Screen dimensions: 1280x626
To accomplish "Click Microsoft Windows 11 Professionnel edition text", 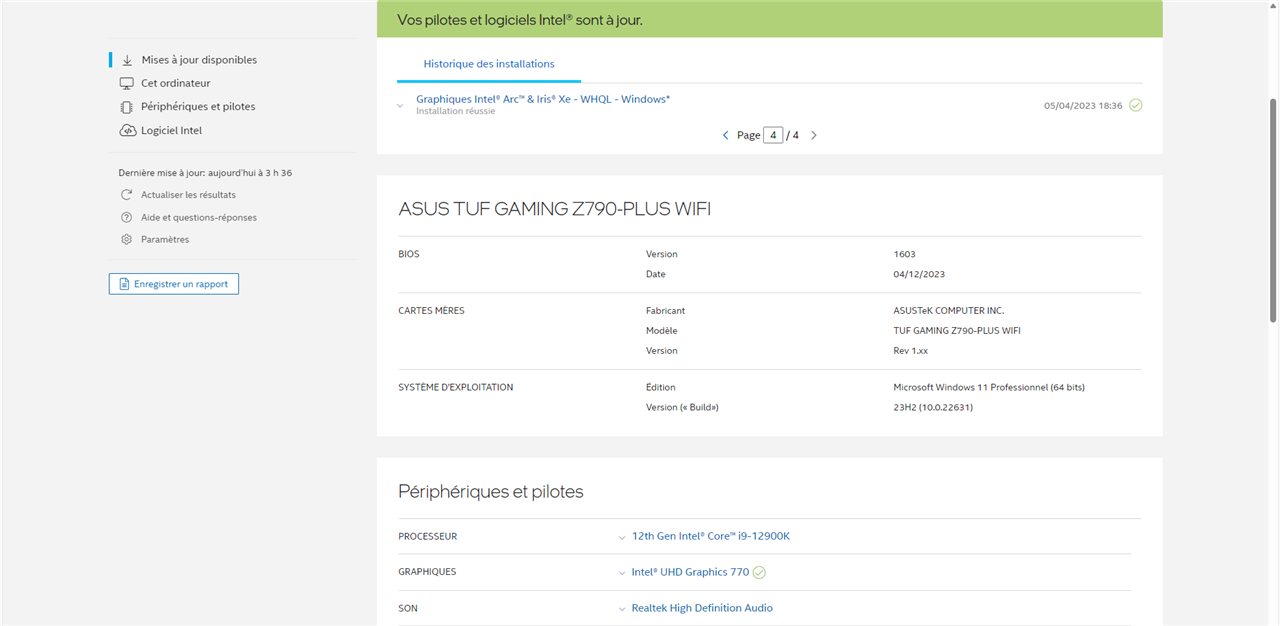I will [989, 387].
